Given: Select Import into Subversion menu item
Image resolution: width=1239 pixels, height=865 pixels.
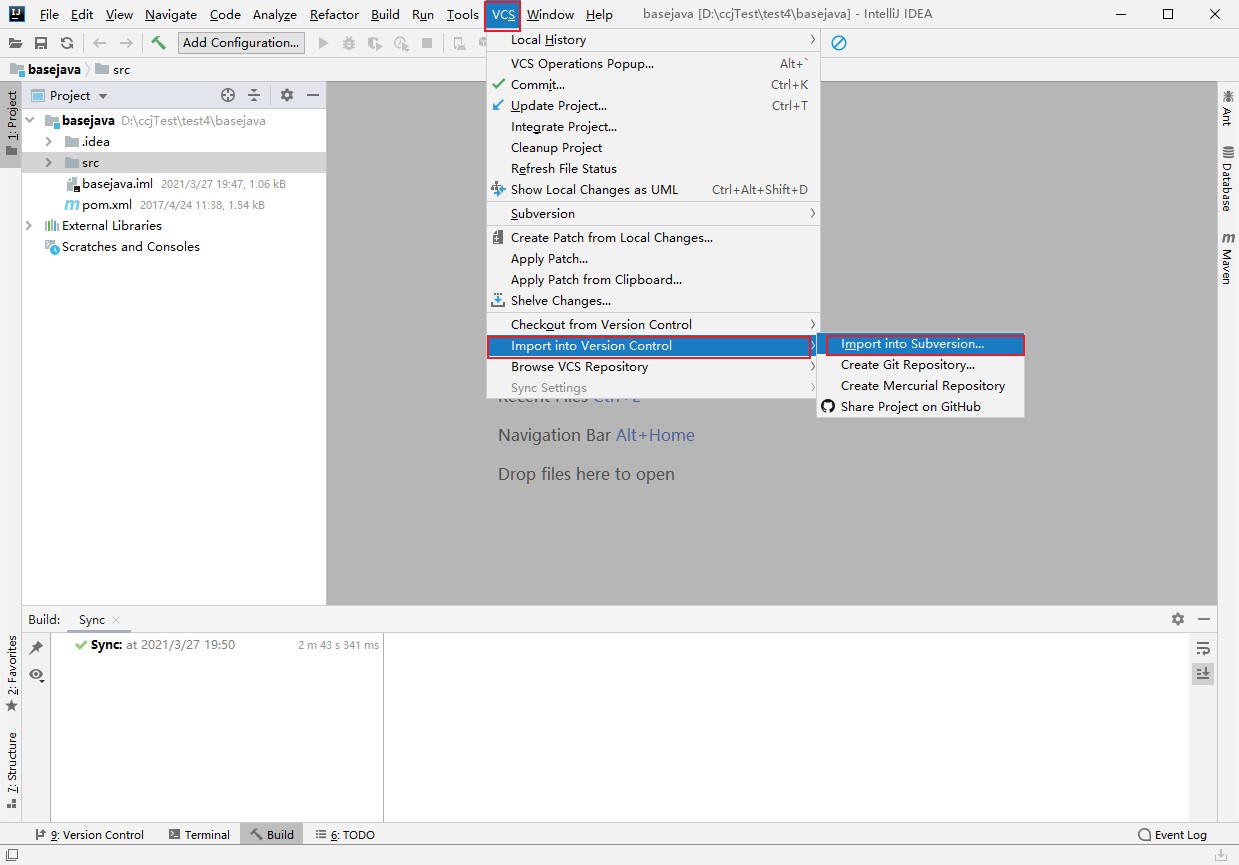Looking at the screenshot, I should [x=912, y=344].
